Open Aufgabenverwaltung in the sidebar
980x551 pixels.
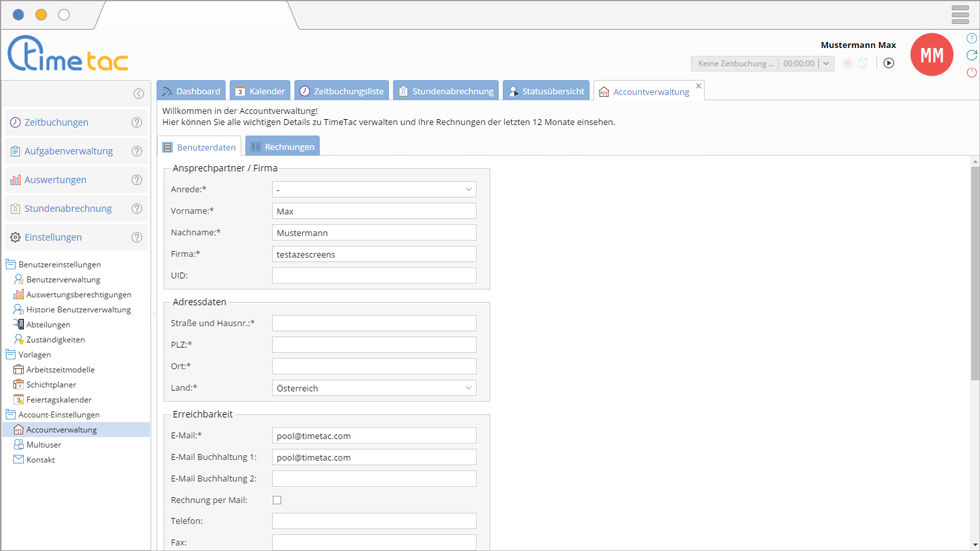click(x=68, y=151)
